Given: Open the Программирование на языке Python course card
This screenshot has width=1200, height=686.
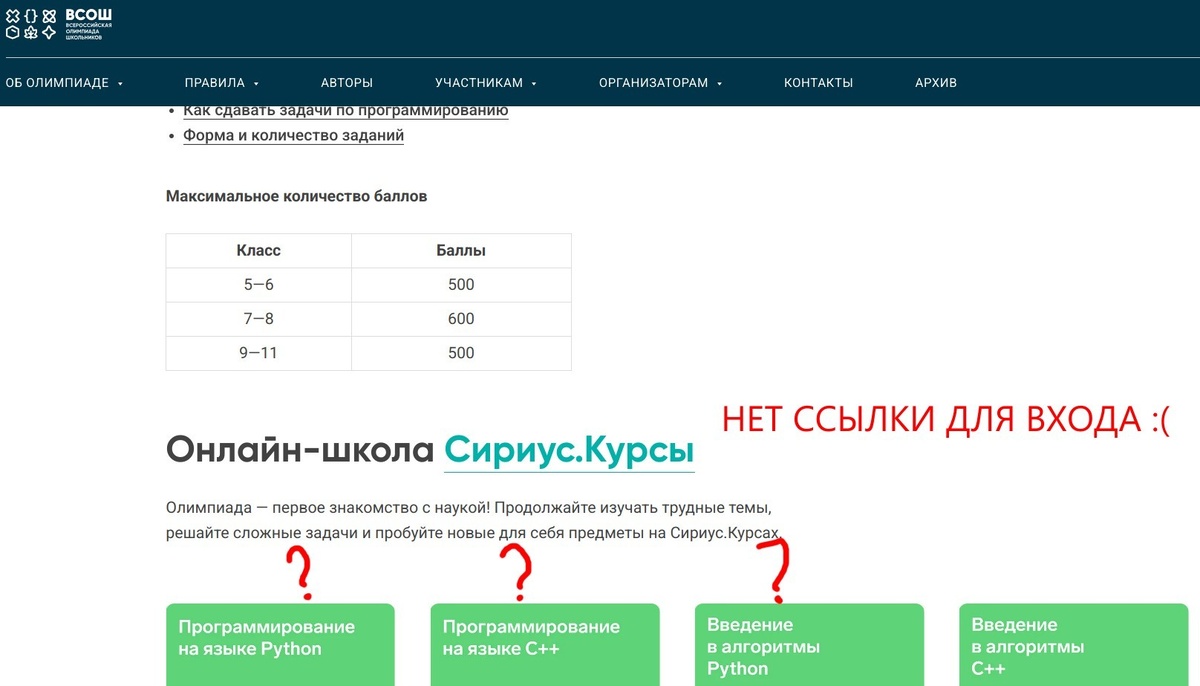Looking at the screenshot, I should point(280,644).
